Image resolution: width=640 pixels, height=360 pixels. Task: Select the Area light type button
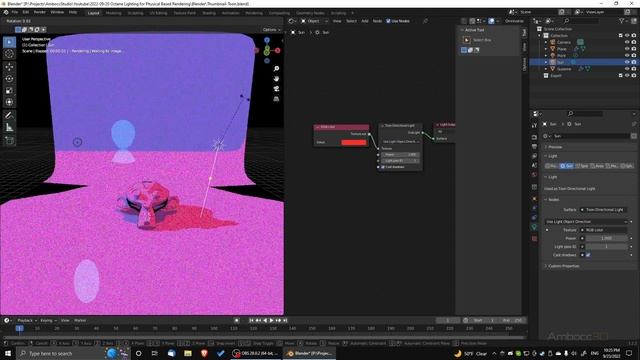[597, 166]
